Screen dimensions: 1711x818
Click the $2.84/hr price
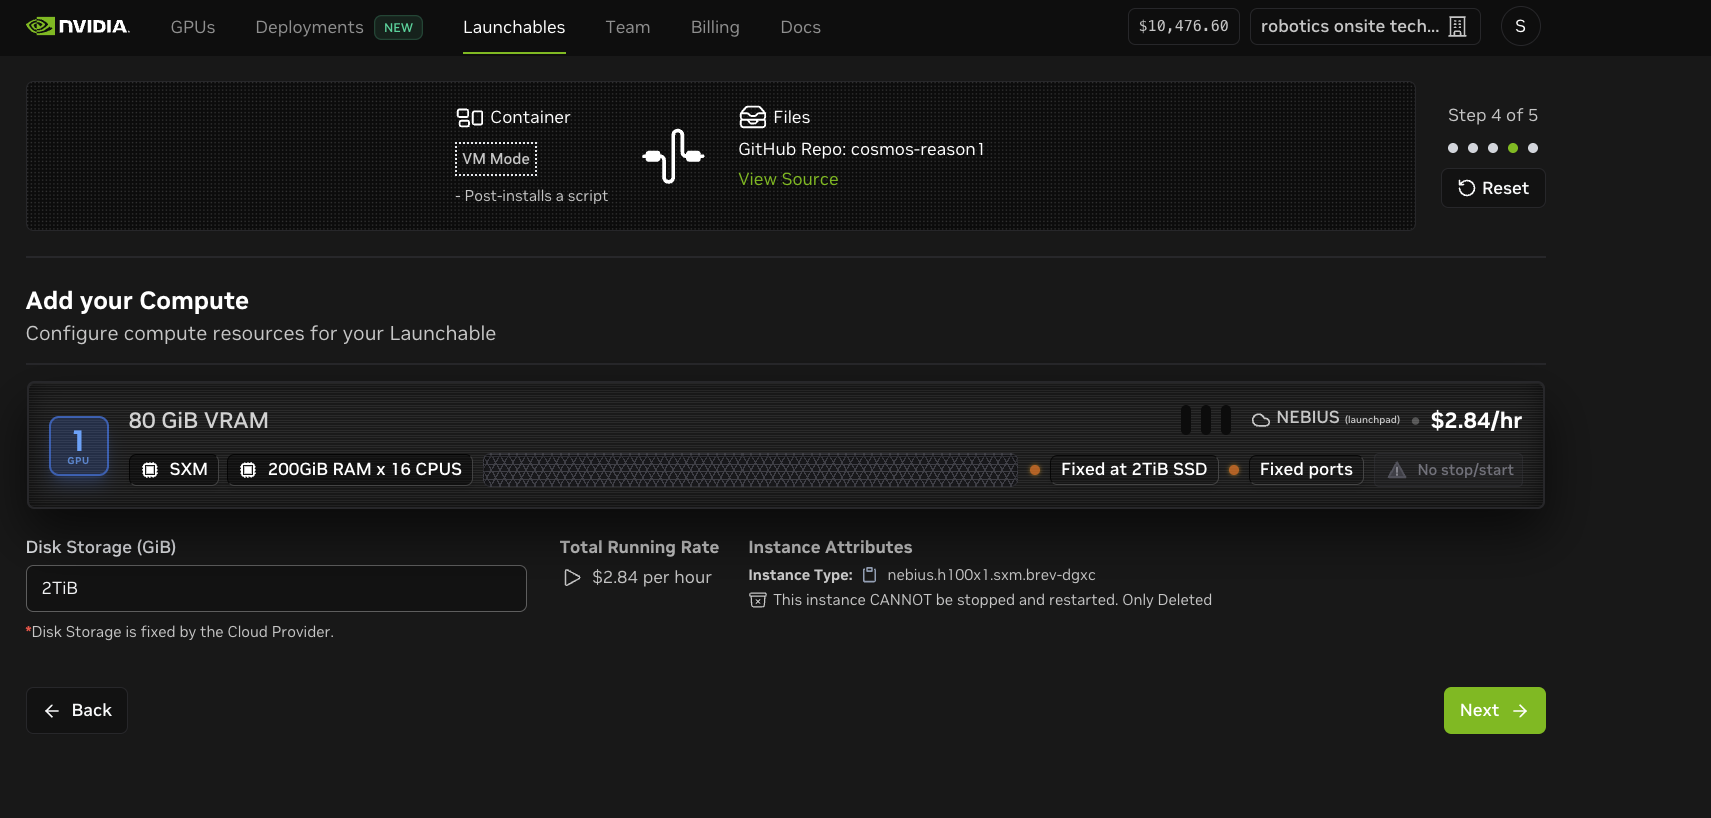coord(1476,420)
